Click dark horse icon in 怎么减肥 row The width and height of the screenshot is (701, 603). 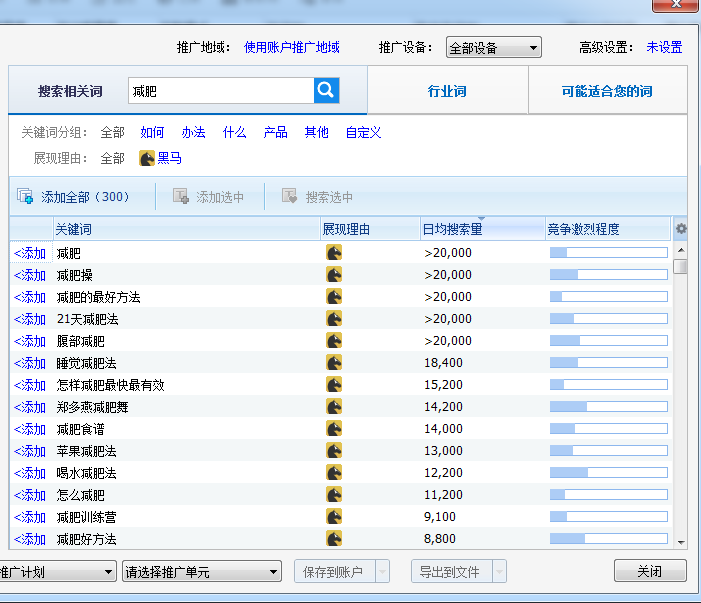[334, 495]
